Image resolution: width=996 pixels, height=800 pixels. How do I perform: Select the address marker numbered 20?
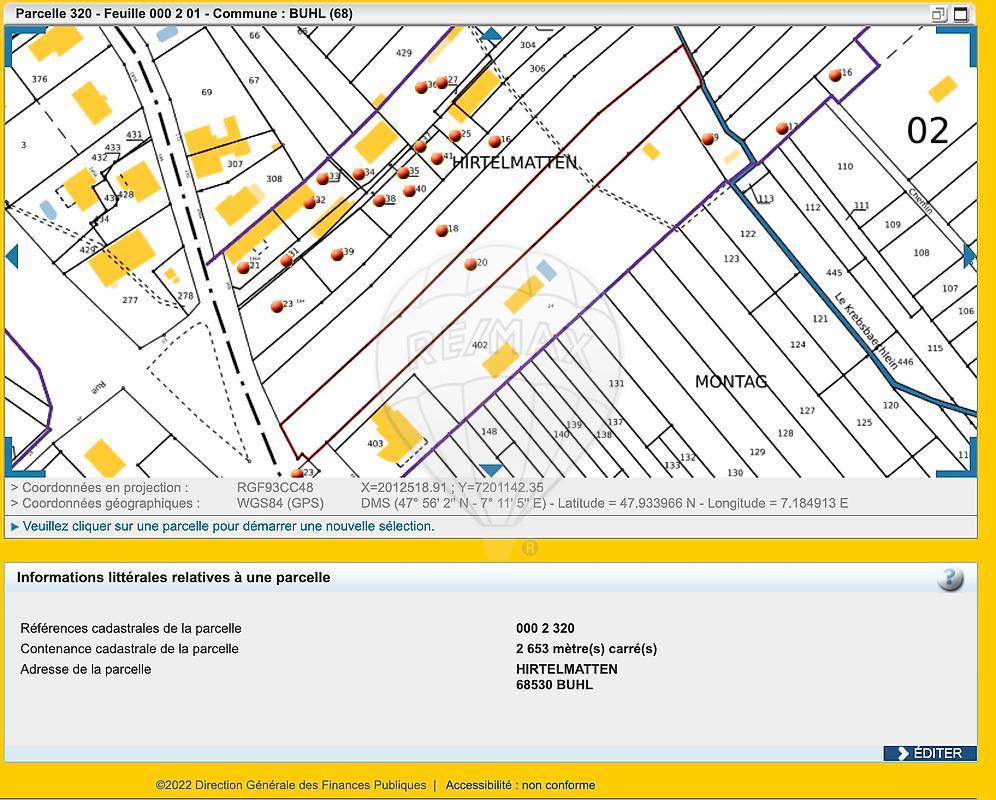pos(470,265)
